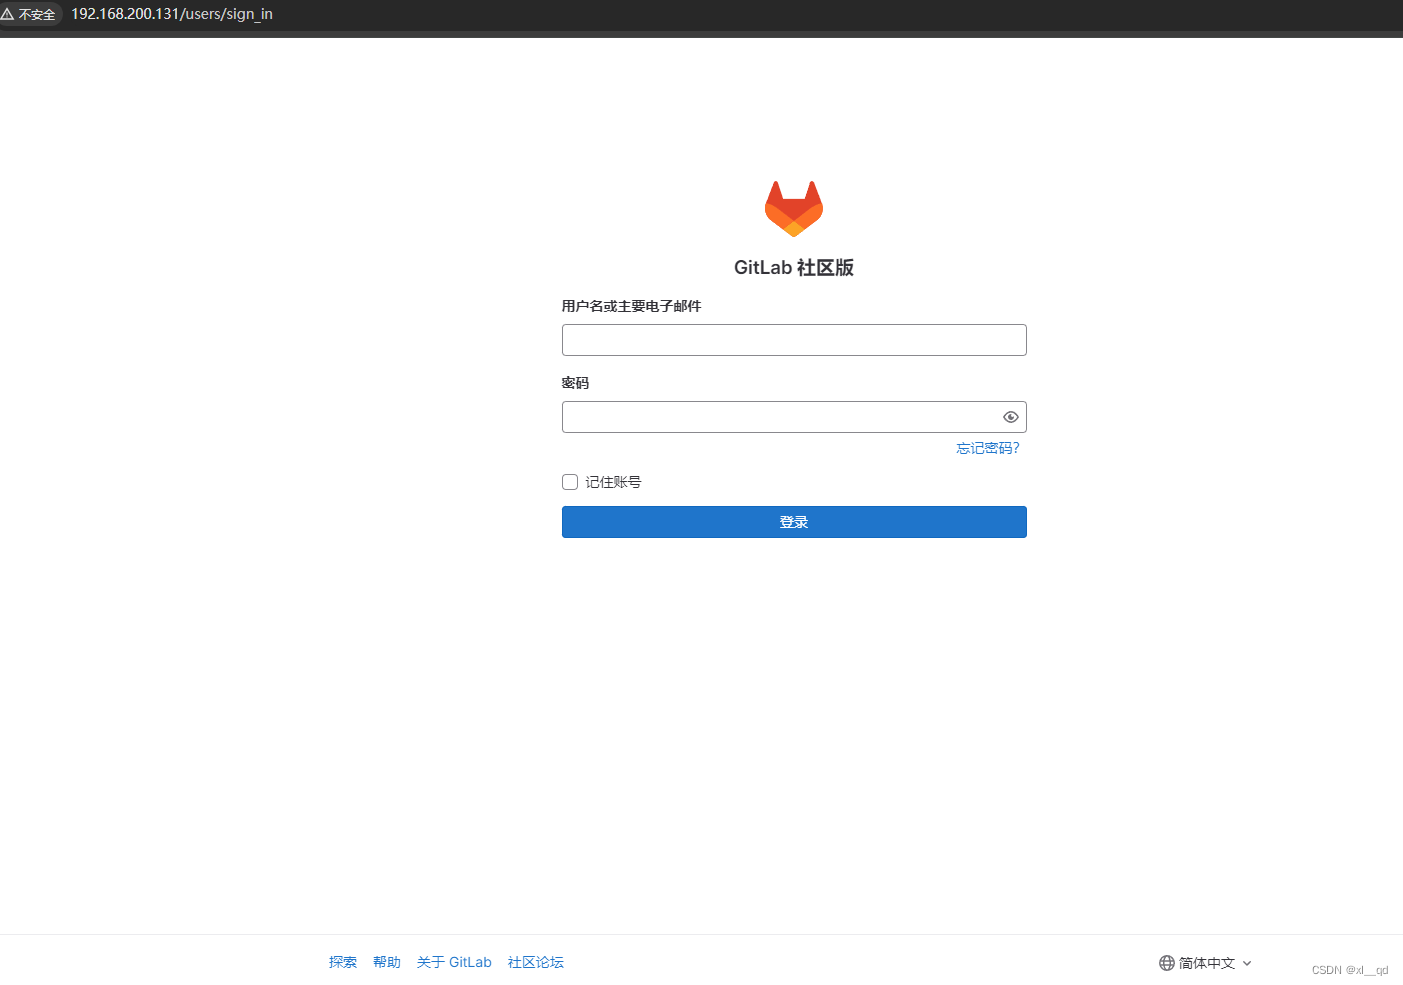
Task: Open the 帮助 footer link
Action: [387, 962]
